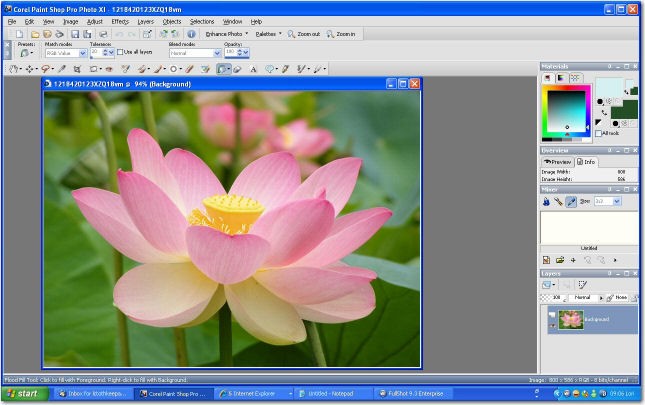Open the Opacity slider dropdown arrow
Screen dimensions: 645x405
click(246, 53)
